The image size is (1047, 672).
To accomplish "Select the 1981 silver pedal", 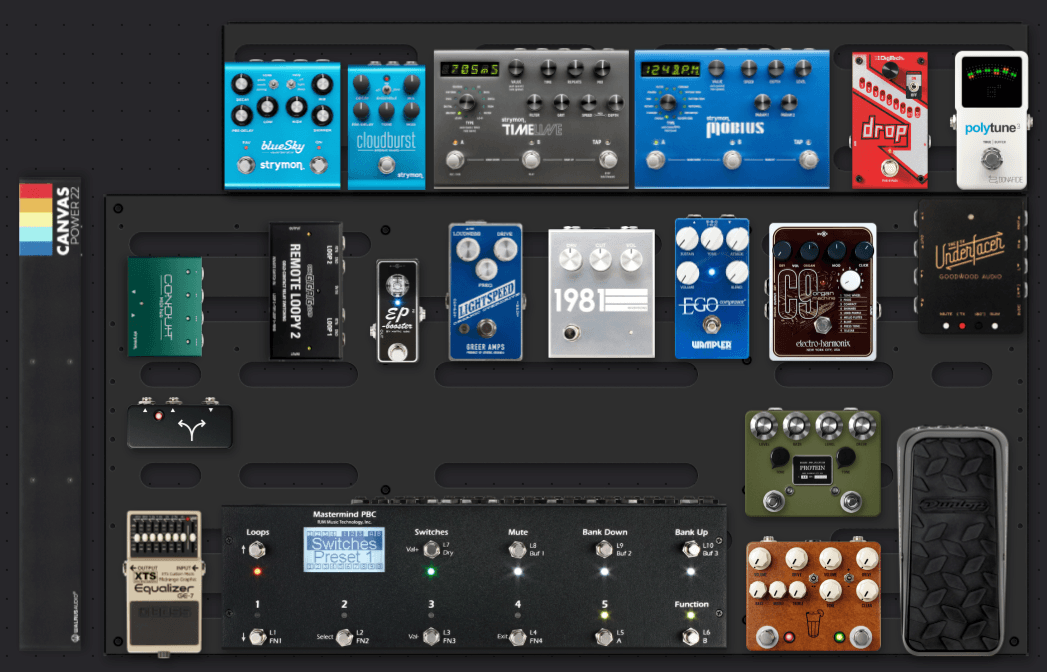I will (601, 293).
